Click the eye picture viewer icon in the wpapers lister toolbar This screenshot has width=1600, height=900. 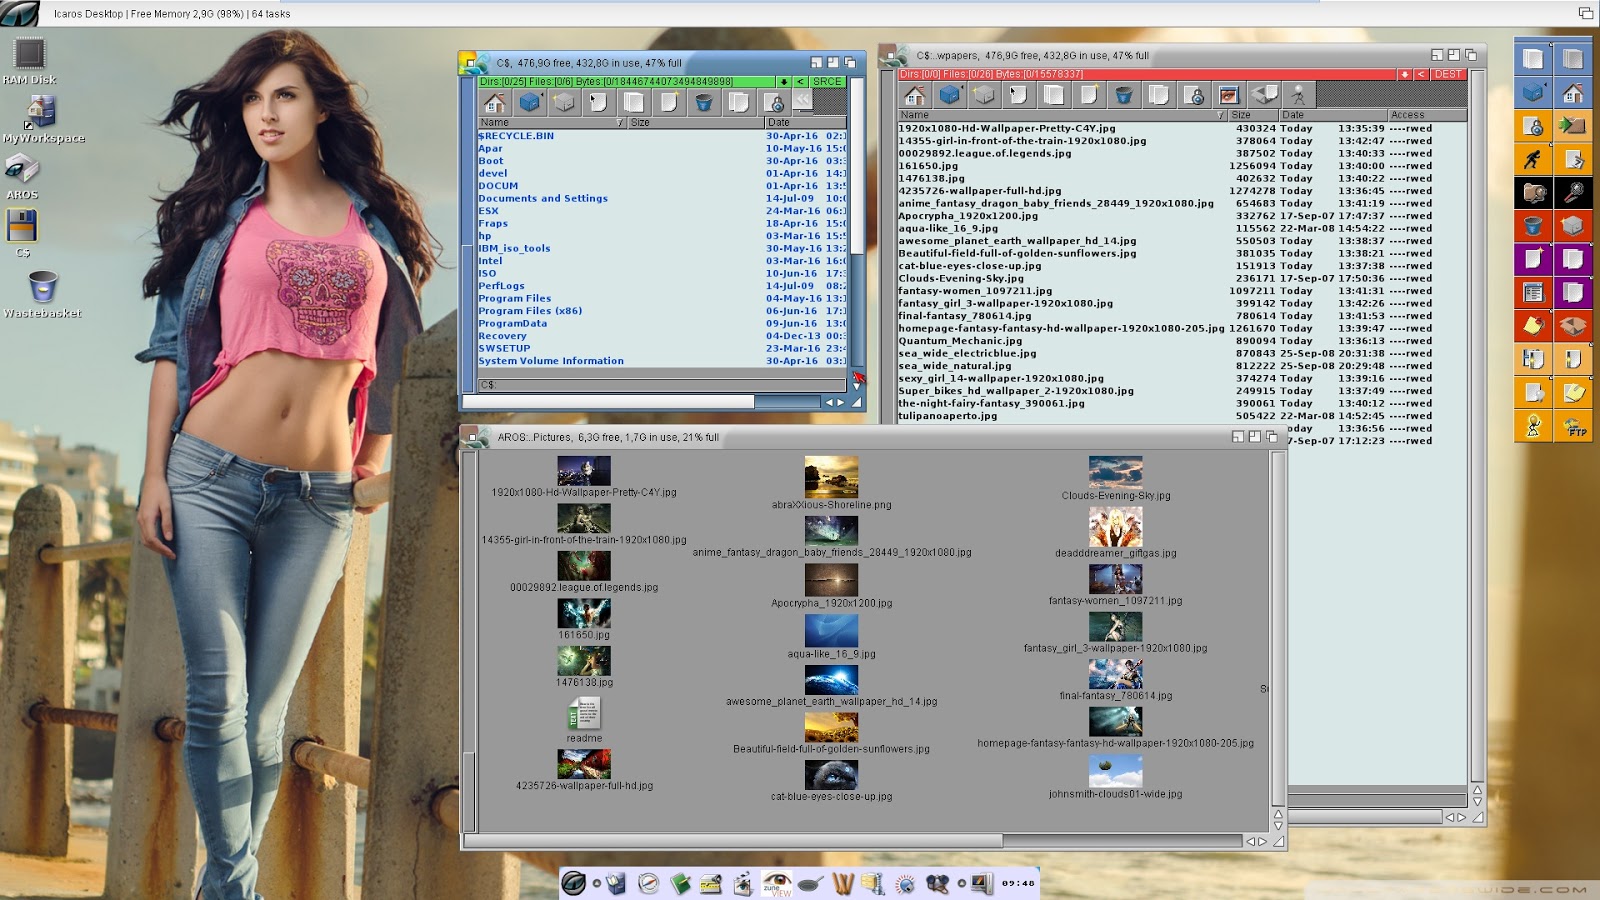[x=1229, y=95]
